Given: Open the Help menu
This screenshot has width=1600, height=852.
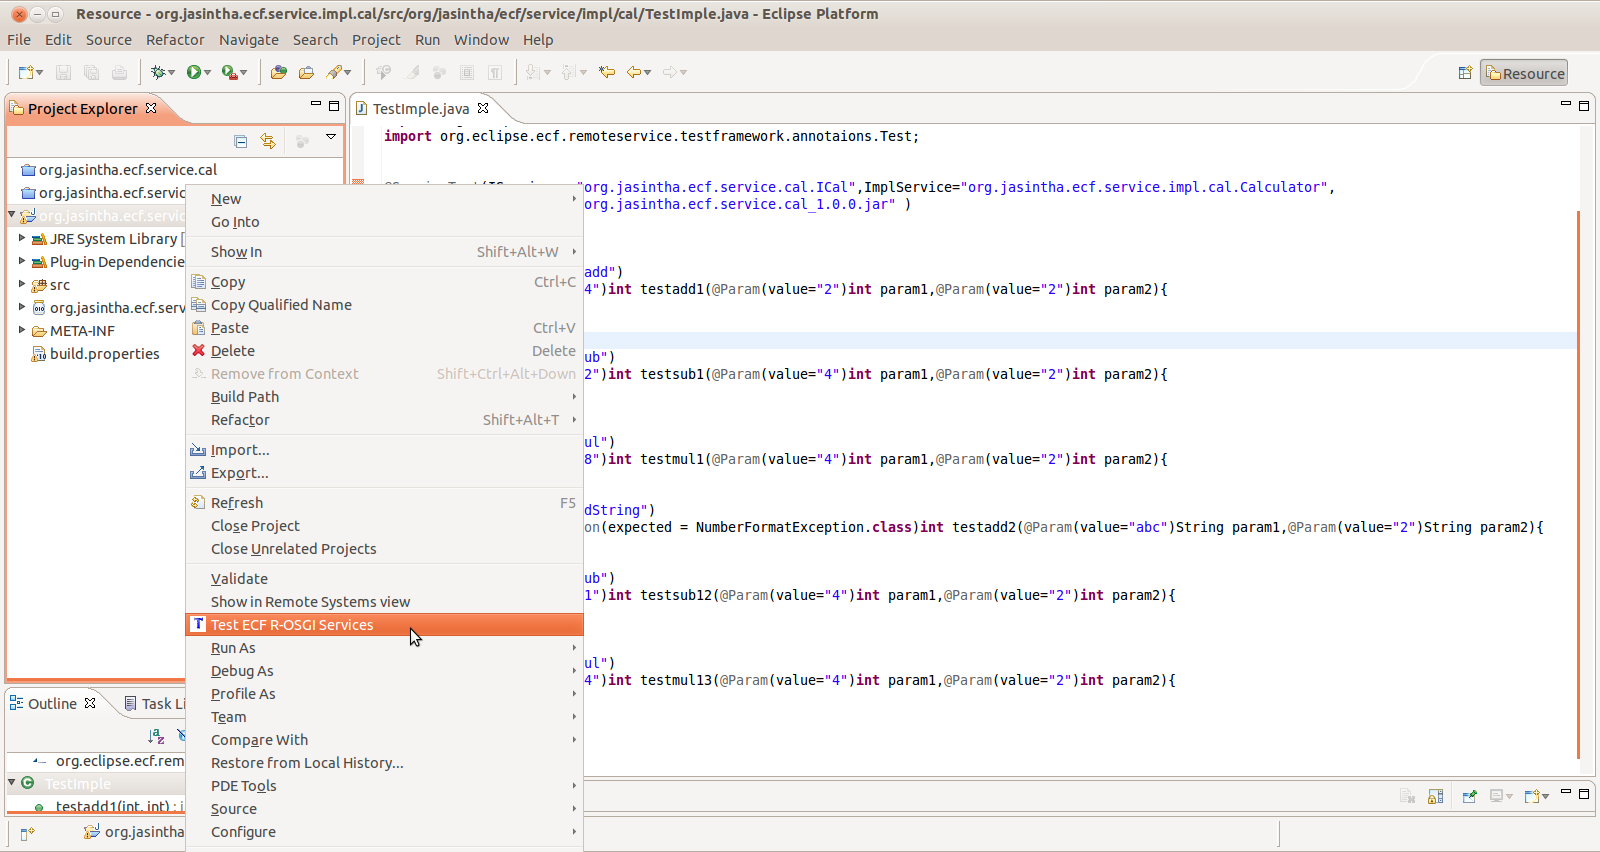Looking at the screenshot, I should click(x=538, y=40).
